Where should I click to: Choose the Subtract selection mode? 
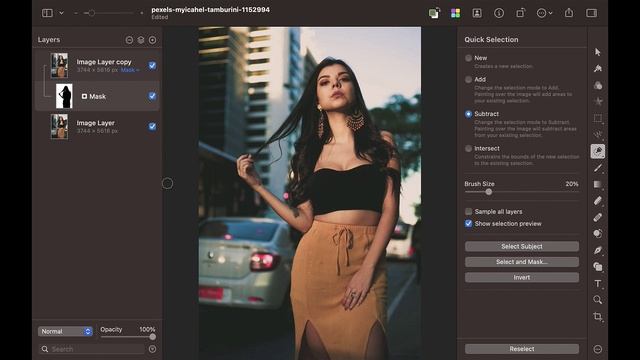(469, 114)
